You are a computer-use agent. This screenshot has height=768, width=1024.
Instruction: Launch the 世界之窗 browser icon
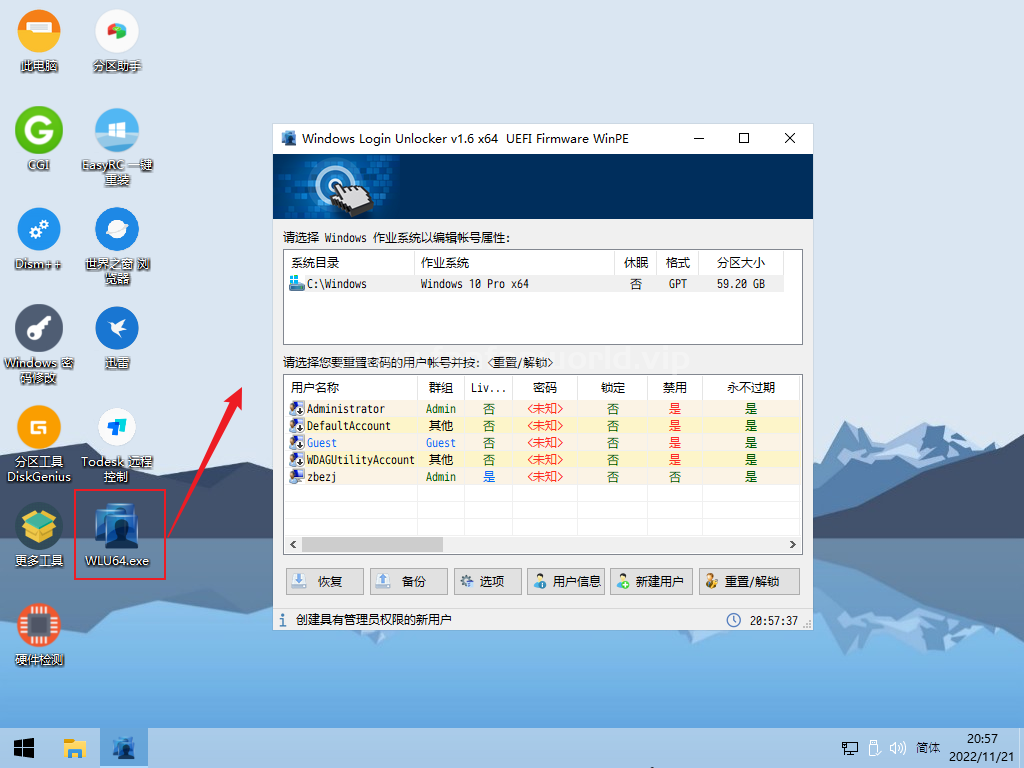tap(117, 230)
